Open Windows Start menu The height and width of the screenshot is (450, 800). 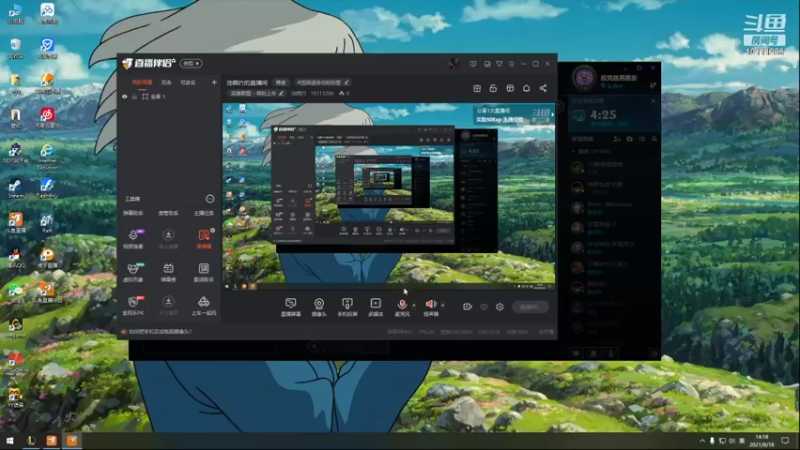point(10,440)
